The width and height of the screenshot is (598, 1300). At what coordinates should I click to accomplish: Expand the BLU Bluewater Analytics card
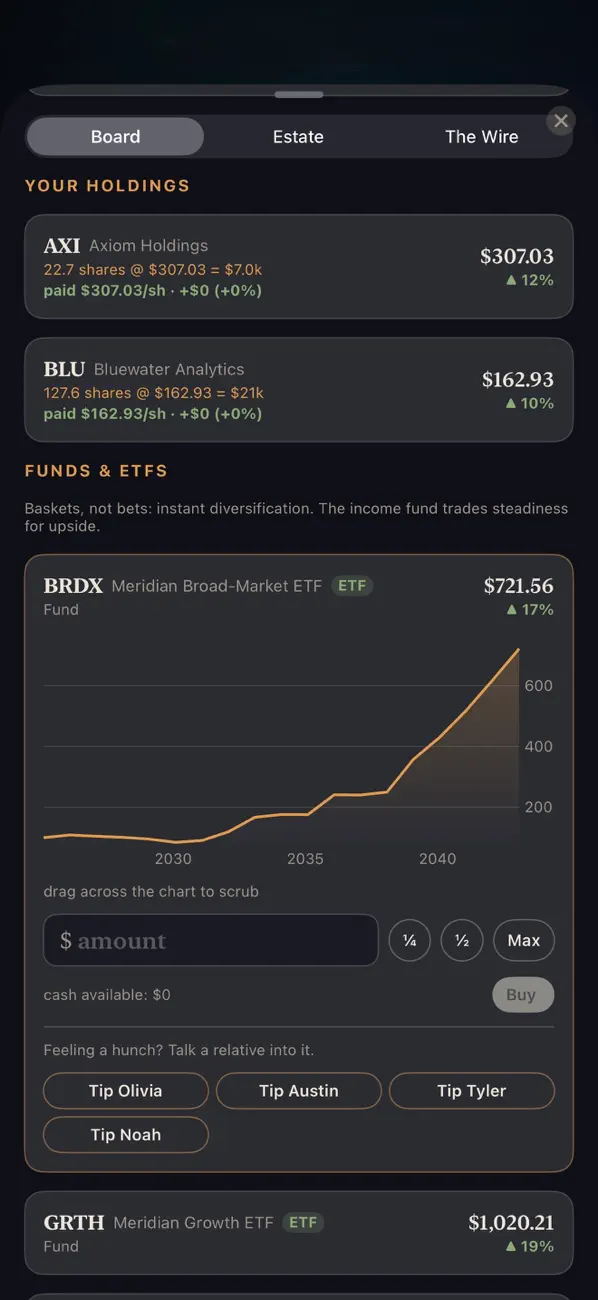pyautogui.click(x=299, y=390)
